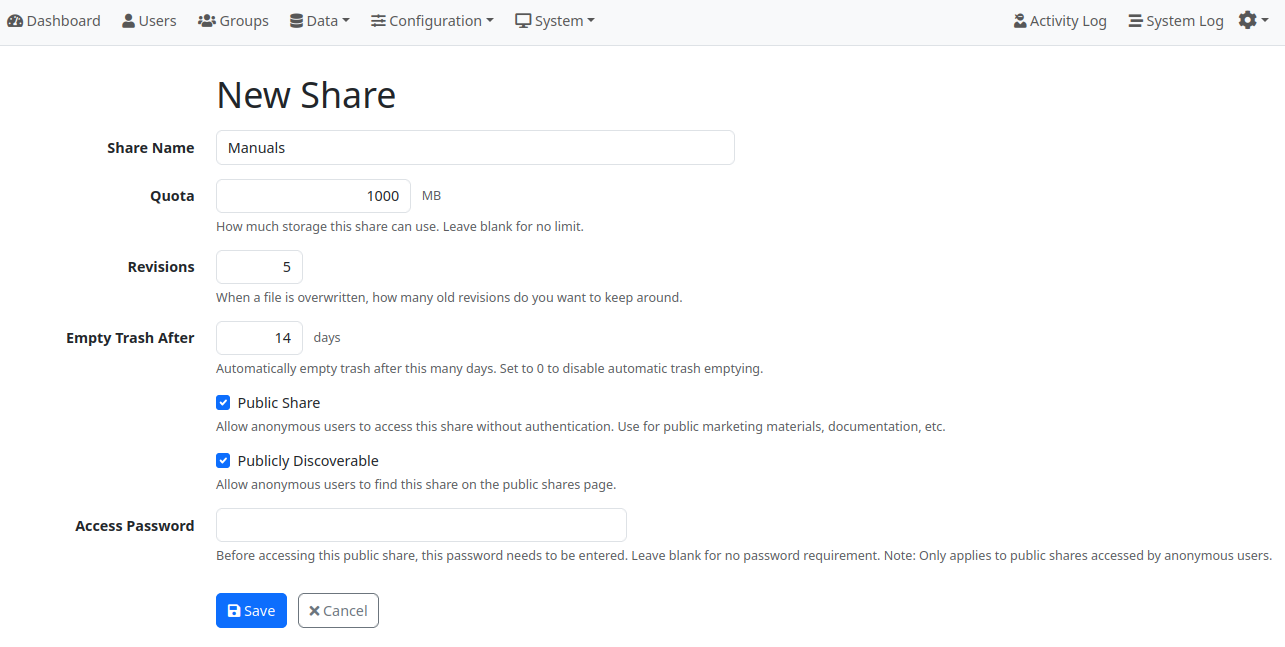The height and width of the screenshot is (647, 1285).
Task: Cancel creating the share
Action: tap(338, 610)
